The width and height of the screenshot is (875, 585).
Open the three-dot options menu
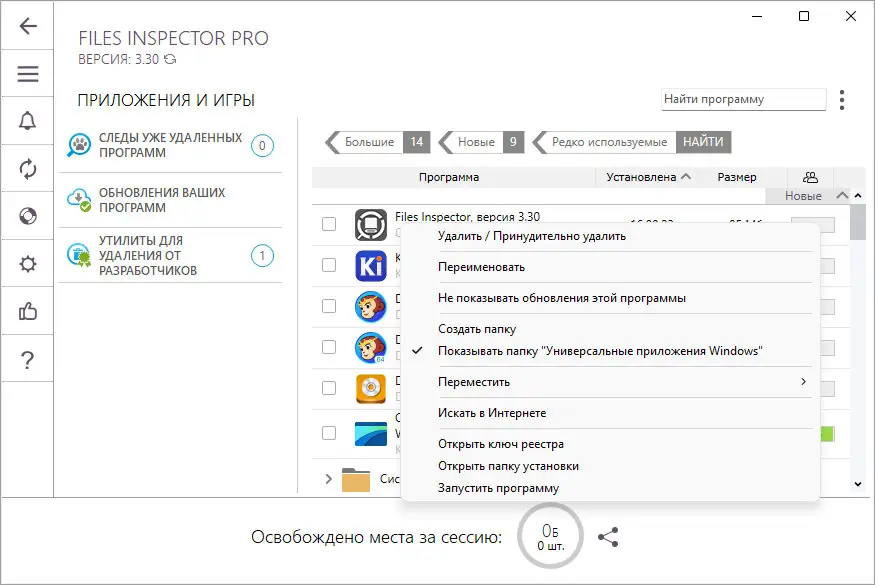tap(842, 100)
